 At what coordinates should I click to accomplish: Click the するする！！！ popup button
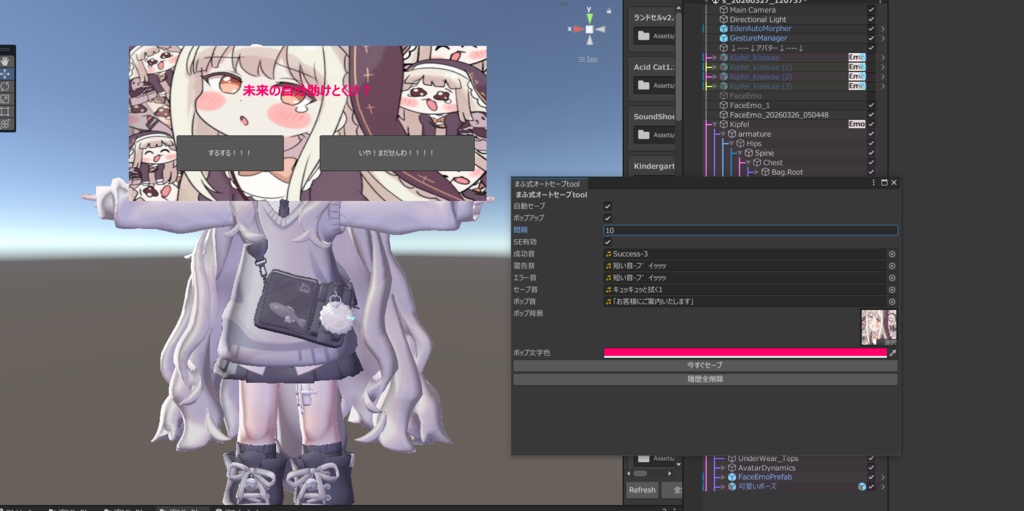230,153
